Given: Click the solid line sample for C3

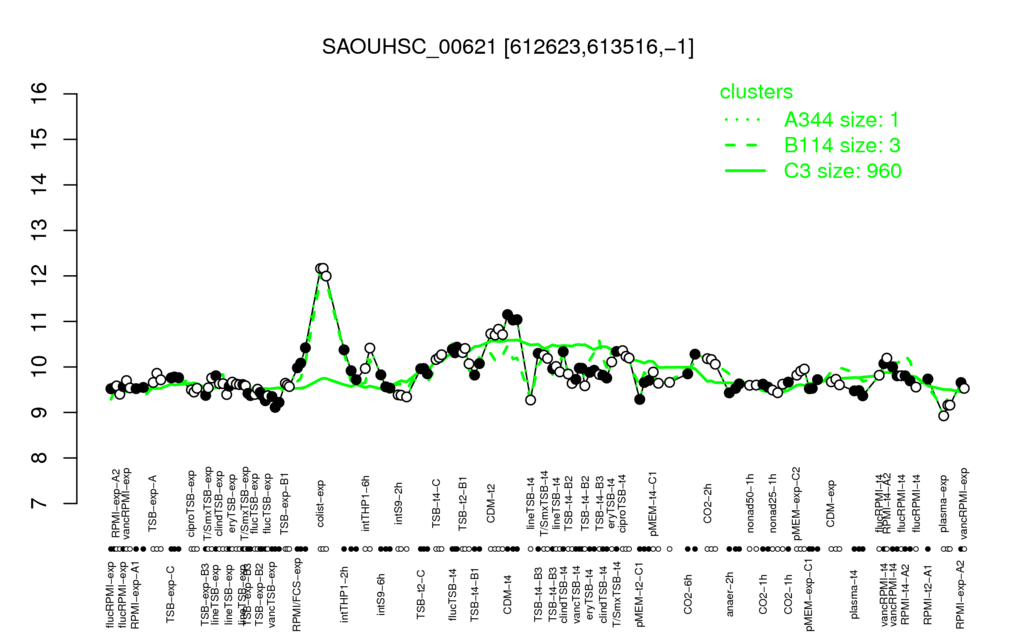Looking at the screenshot, I should tap(744, 171).
